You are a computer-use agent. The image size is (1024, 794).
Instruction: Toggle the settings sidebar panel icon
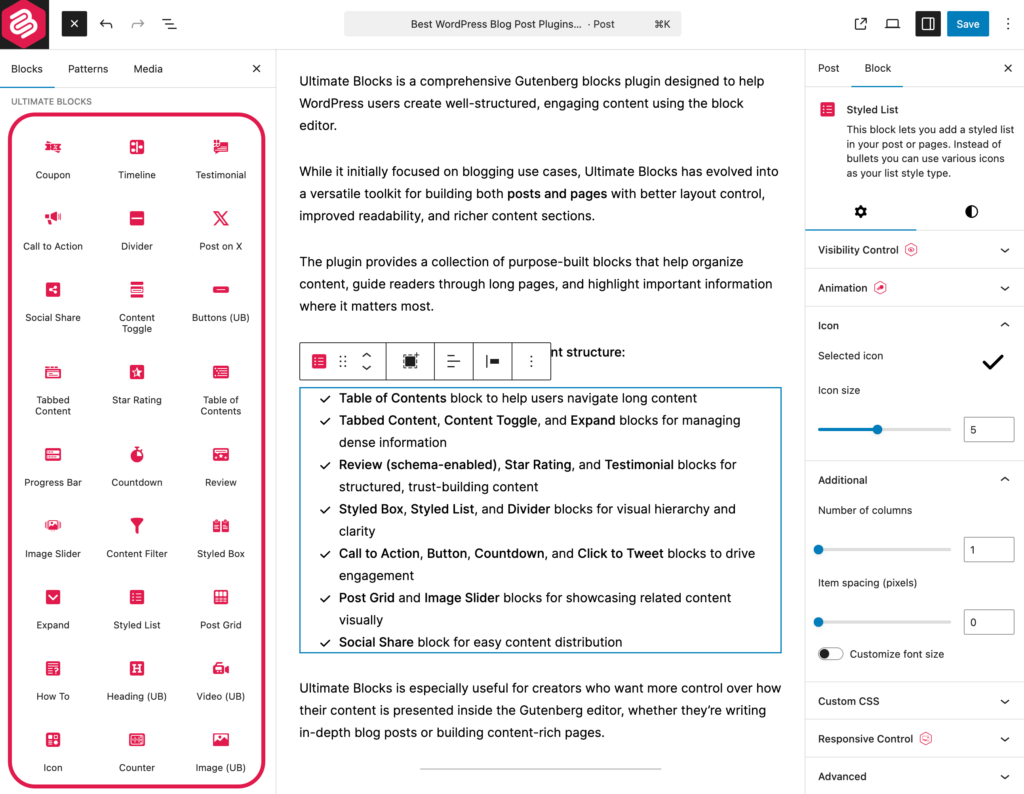point(928,24)
